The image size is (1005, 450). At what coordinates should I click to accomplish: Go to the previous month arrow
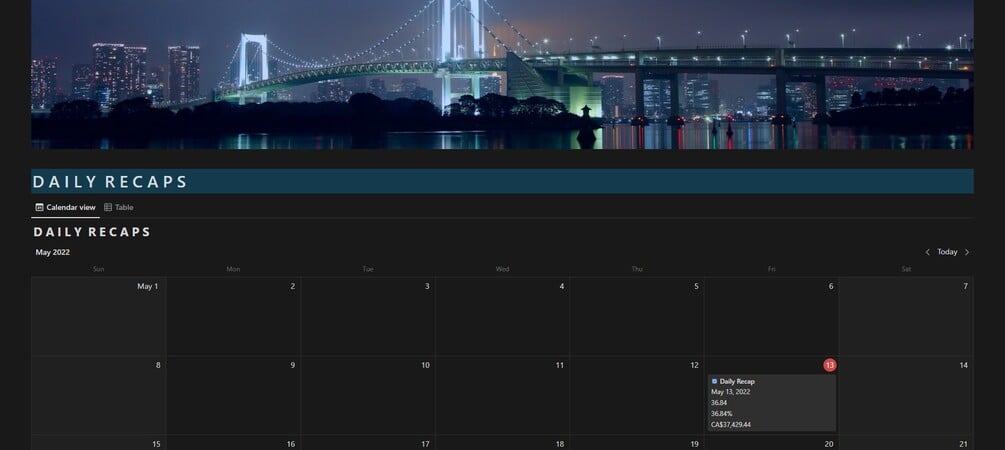coord(927,253)
